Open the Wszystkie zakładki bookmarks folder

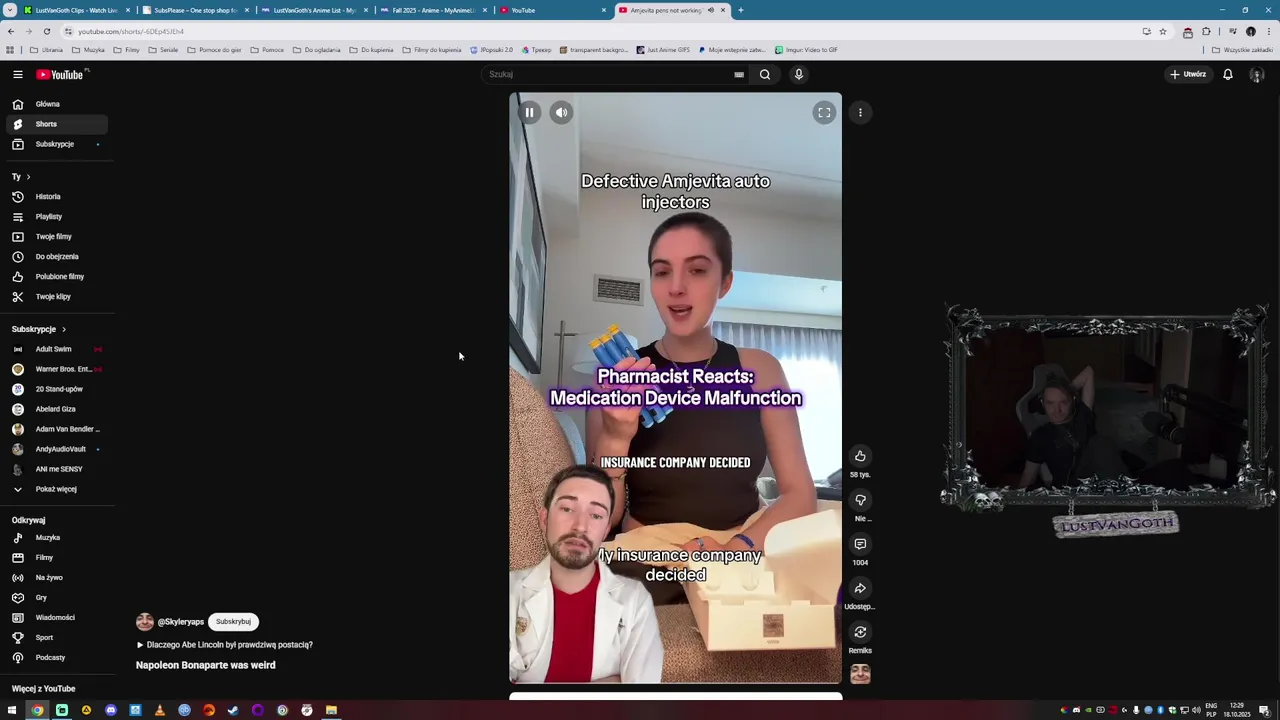1242,50
